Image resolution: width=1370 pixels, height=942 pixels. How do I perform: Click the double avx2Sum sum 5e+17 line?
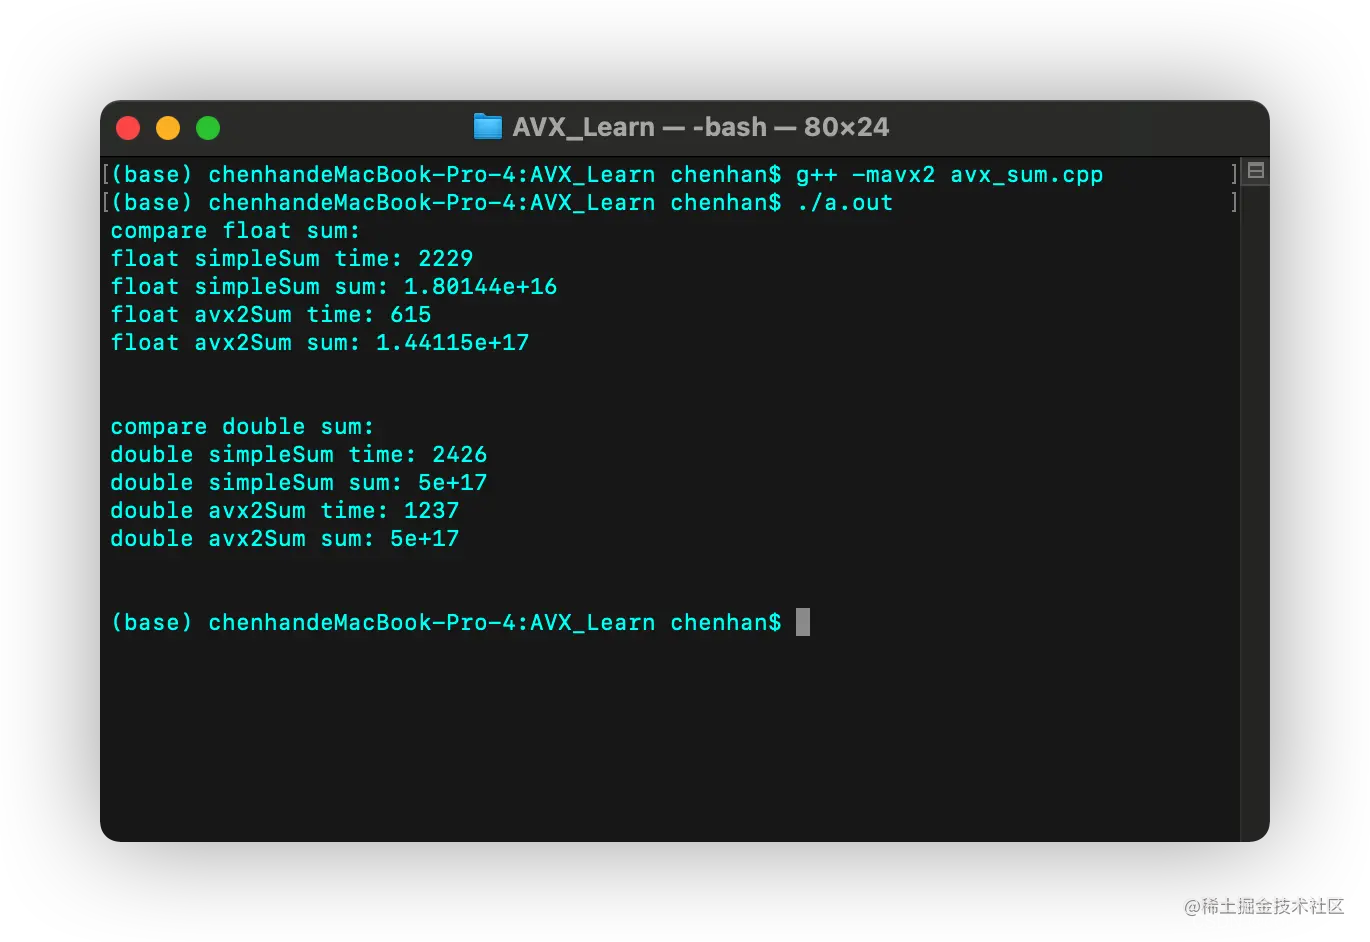[285, 539]
